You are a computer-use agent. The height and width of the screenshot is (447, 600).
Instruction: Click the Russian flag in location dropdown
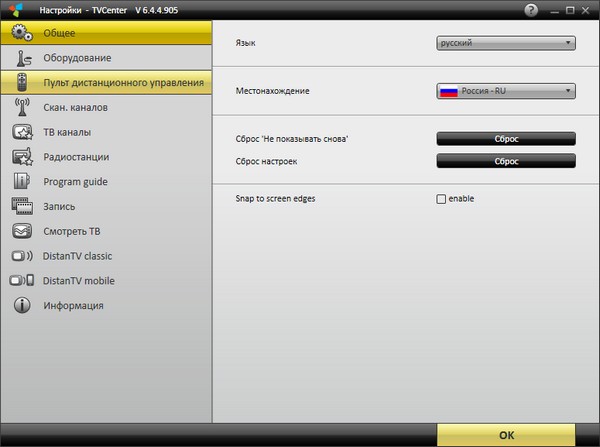click(x=448, y=91)
